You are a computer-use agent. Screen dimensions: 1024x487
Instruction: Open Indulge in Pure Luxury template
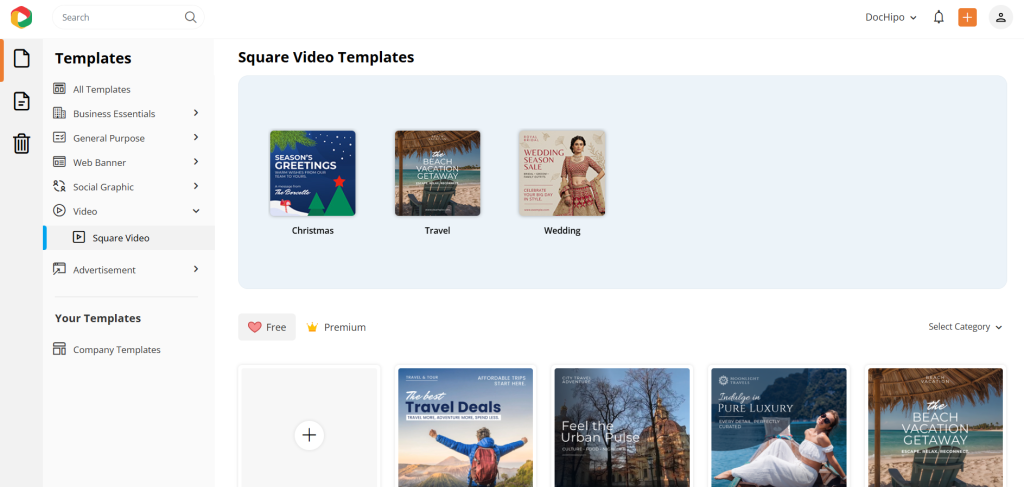coord(779,428)
